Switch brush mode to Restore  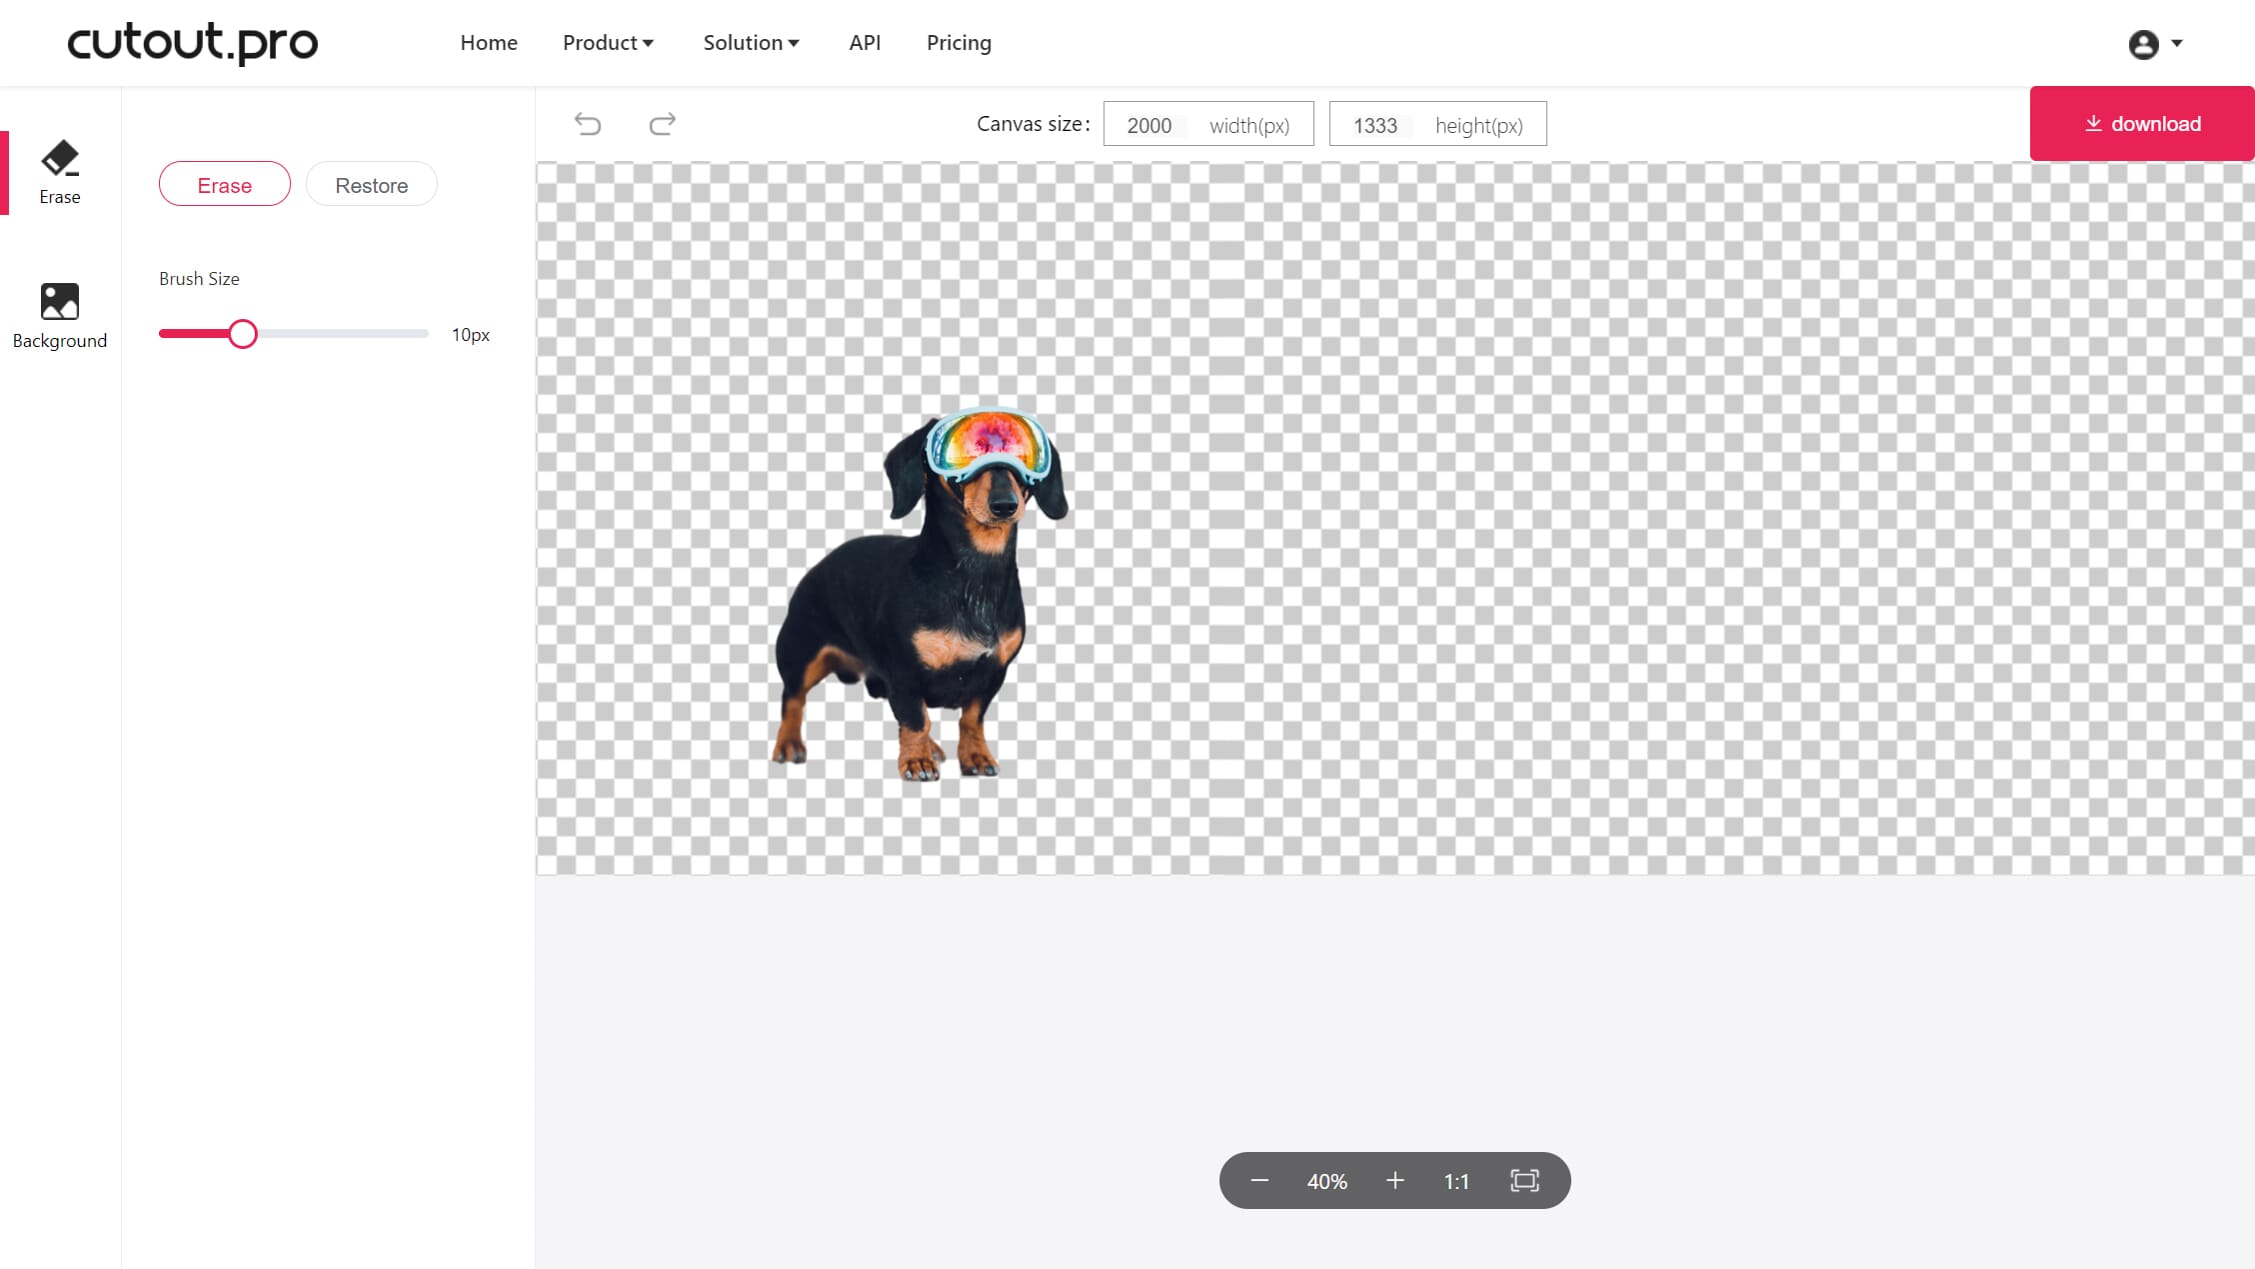point(372,185)
